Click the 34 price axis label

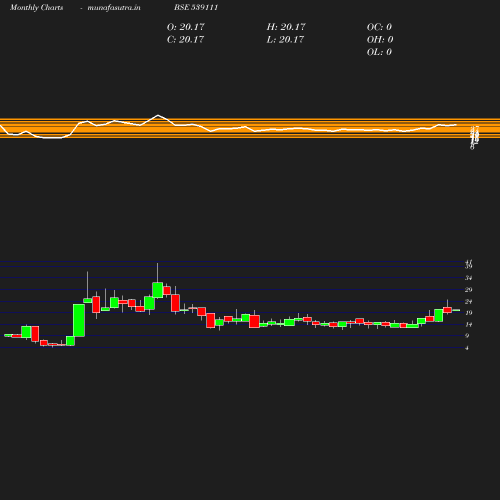469,278
